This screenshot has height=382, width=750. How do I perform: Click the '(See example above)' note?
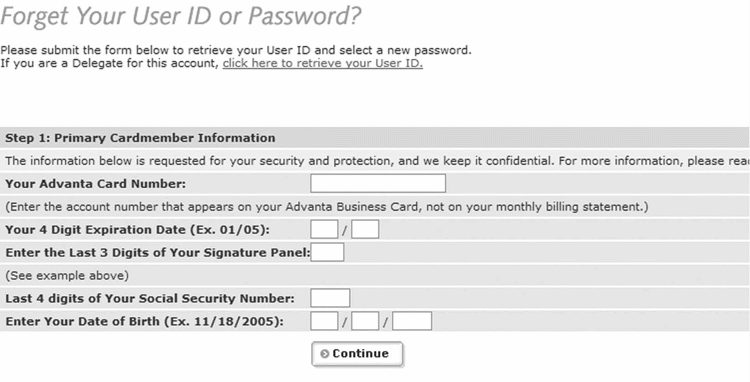[67, 276]
